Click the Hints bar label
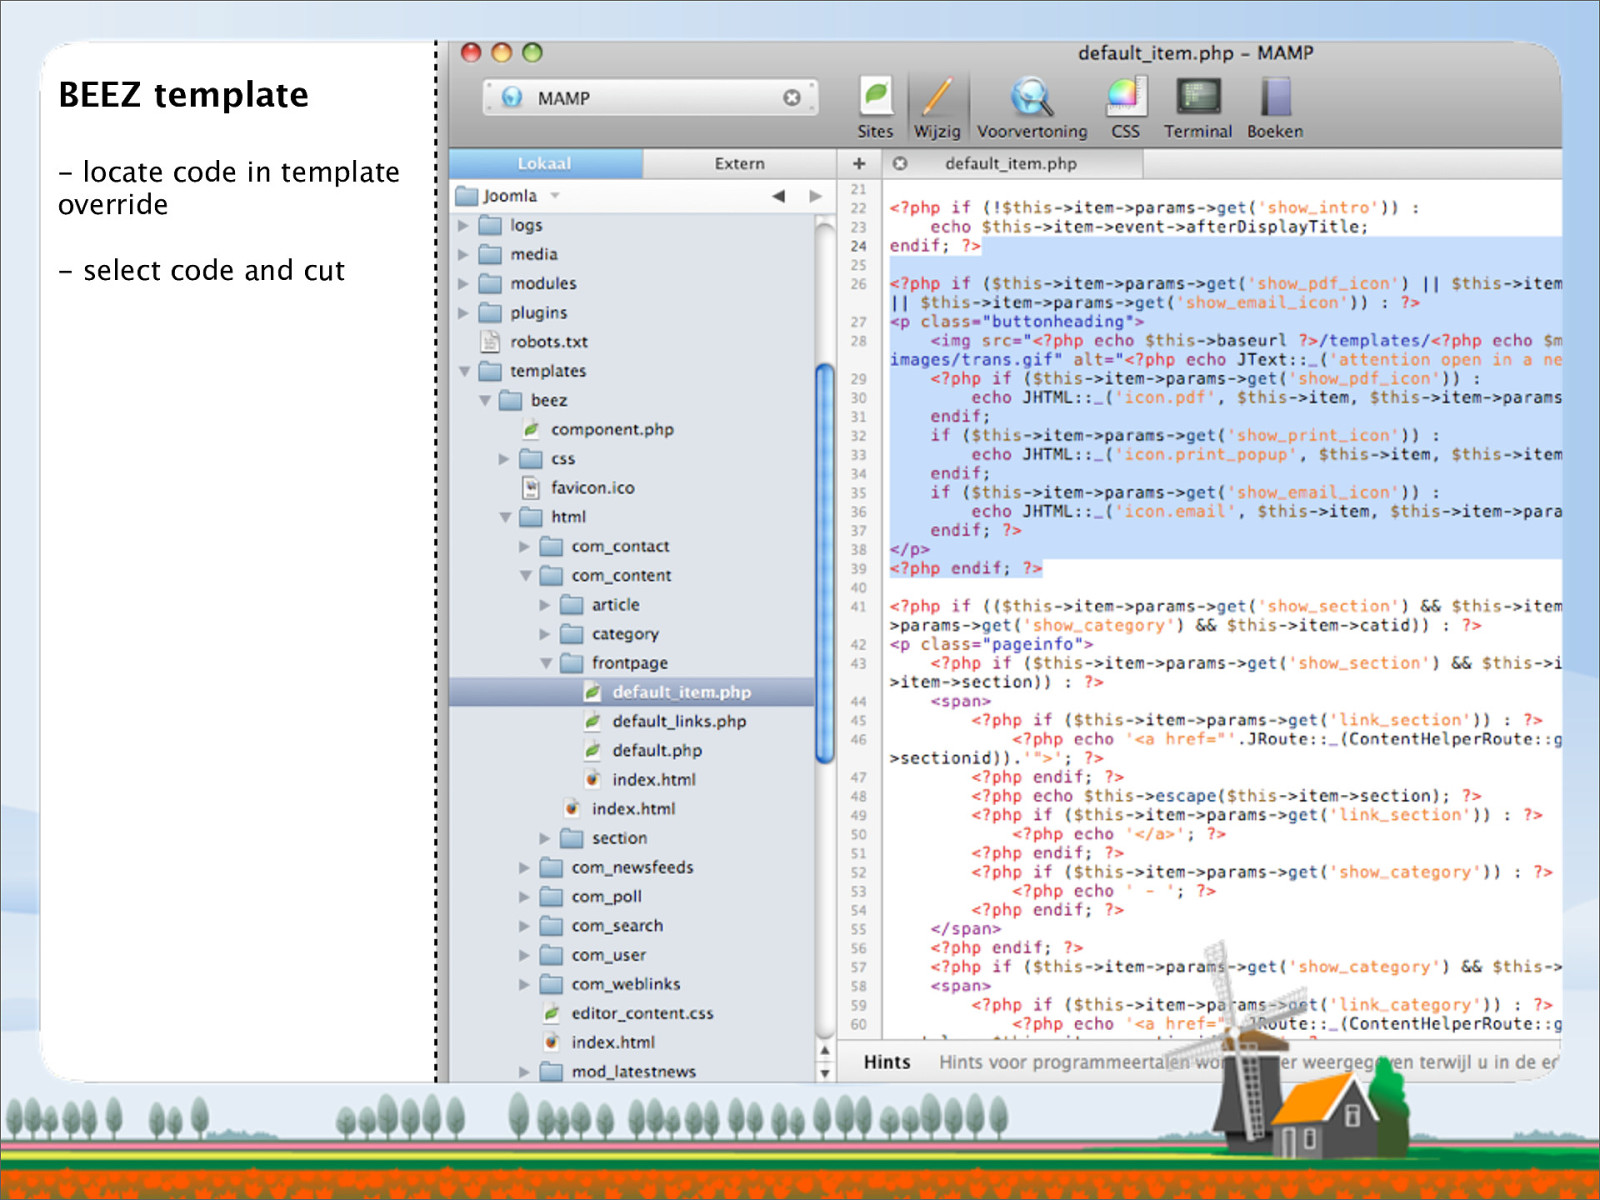The height and width of the screenshot is (1200, 1600). click(x=887, y=1062)
